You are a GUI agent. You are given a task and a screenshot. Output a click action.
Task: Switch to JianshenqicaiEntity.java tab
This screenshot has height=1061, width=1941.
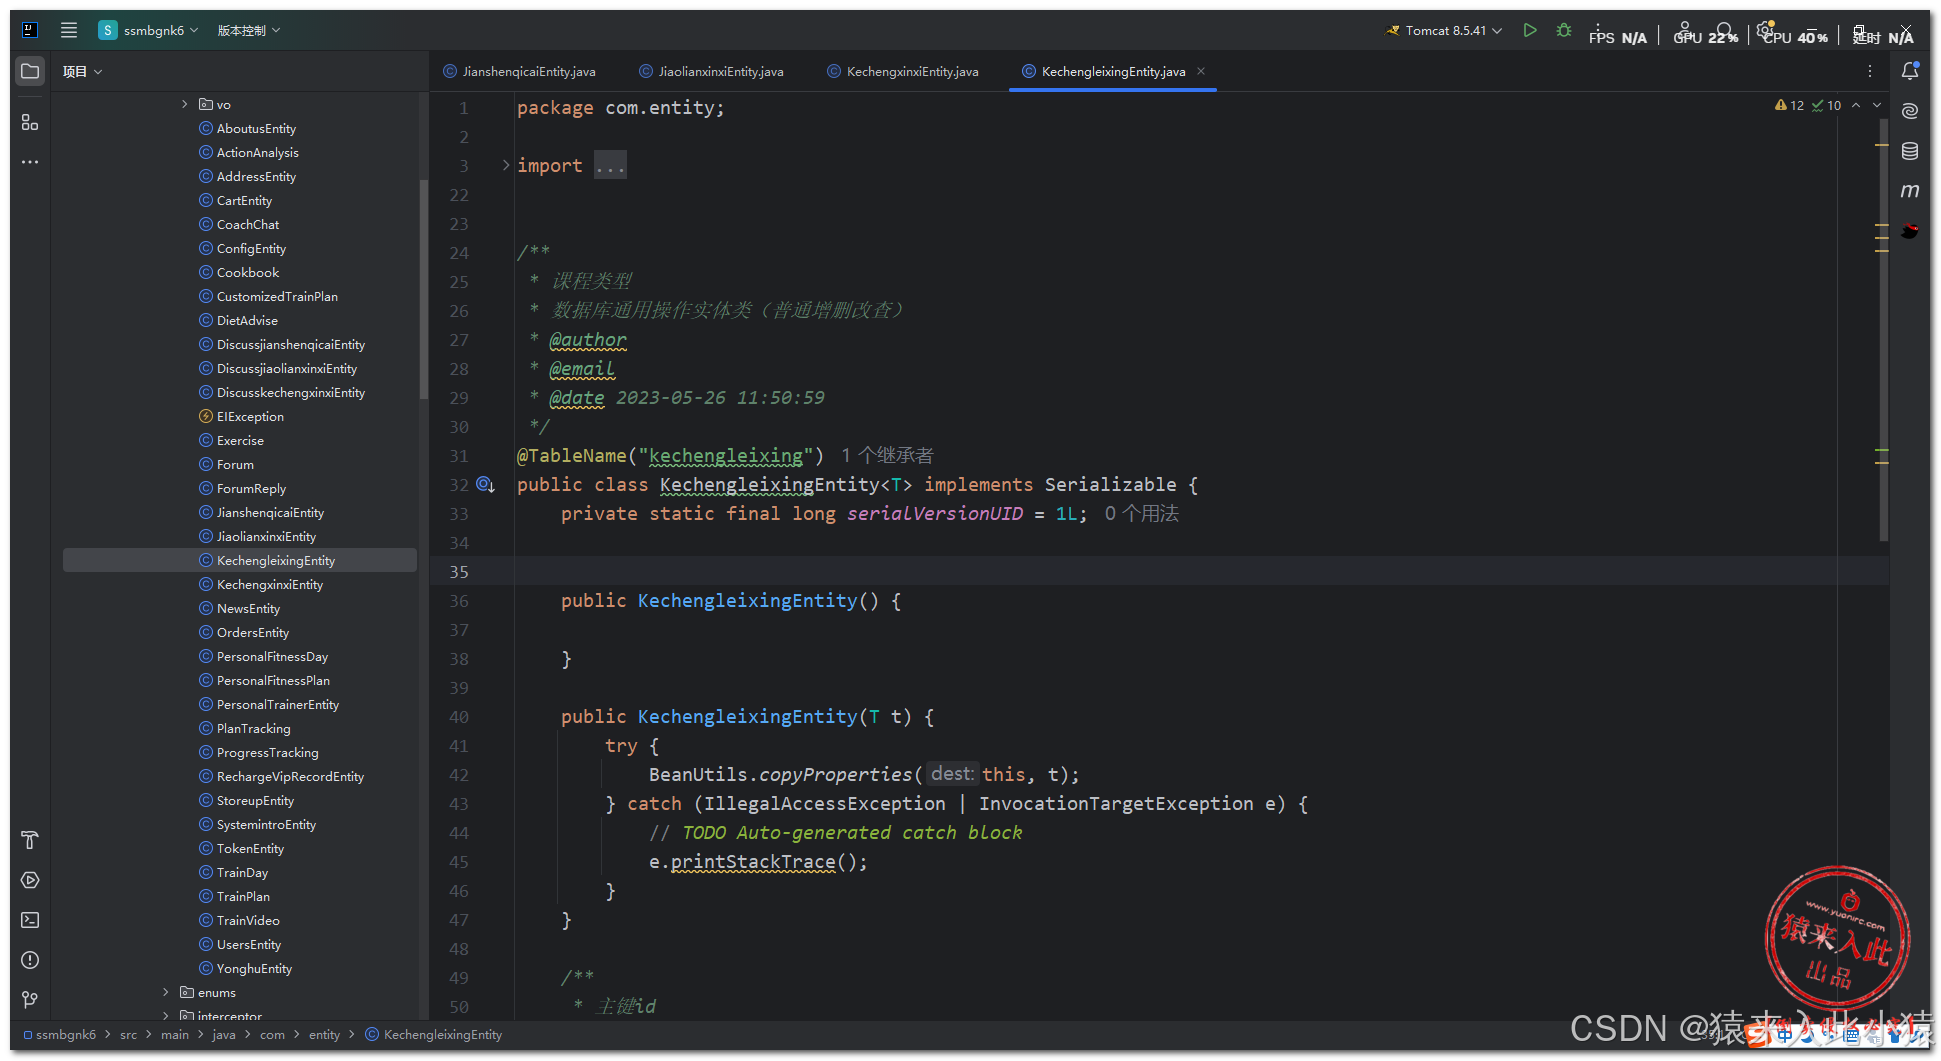pyautogui.click(x=520, y=71)
